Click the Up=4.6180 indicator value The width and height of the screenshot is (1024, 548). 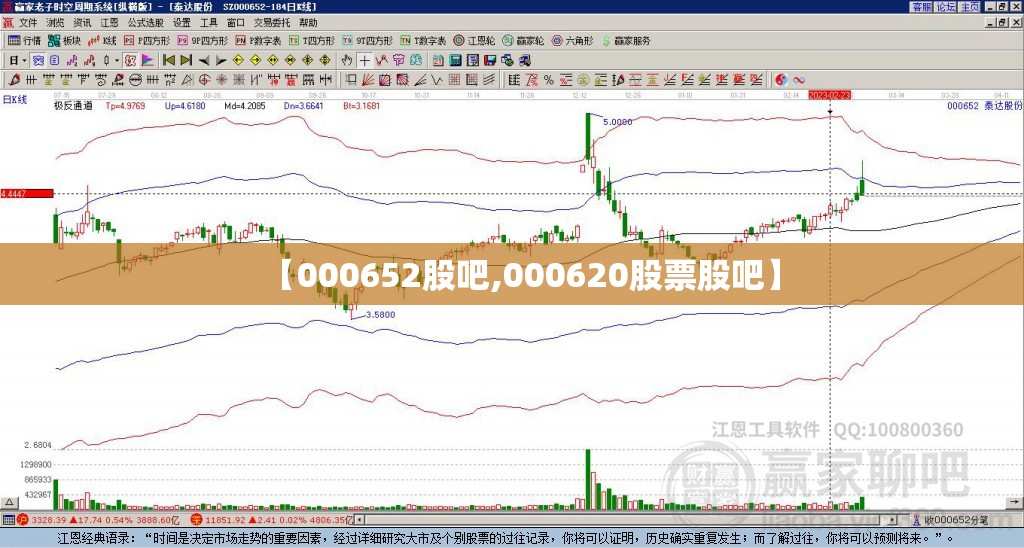coord(185,105)
